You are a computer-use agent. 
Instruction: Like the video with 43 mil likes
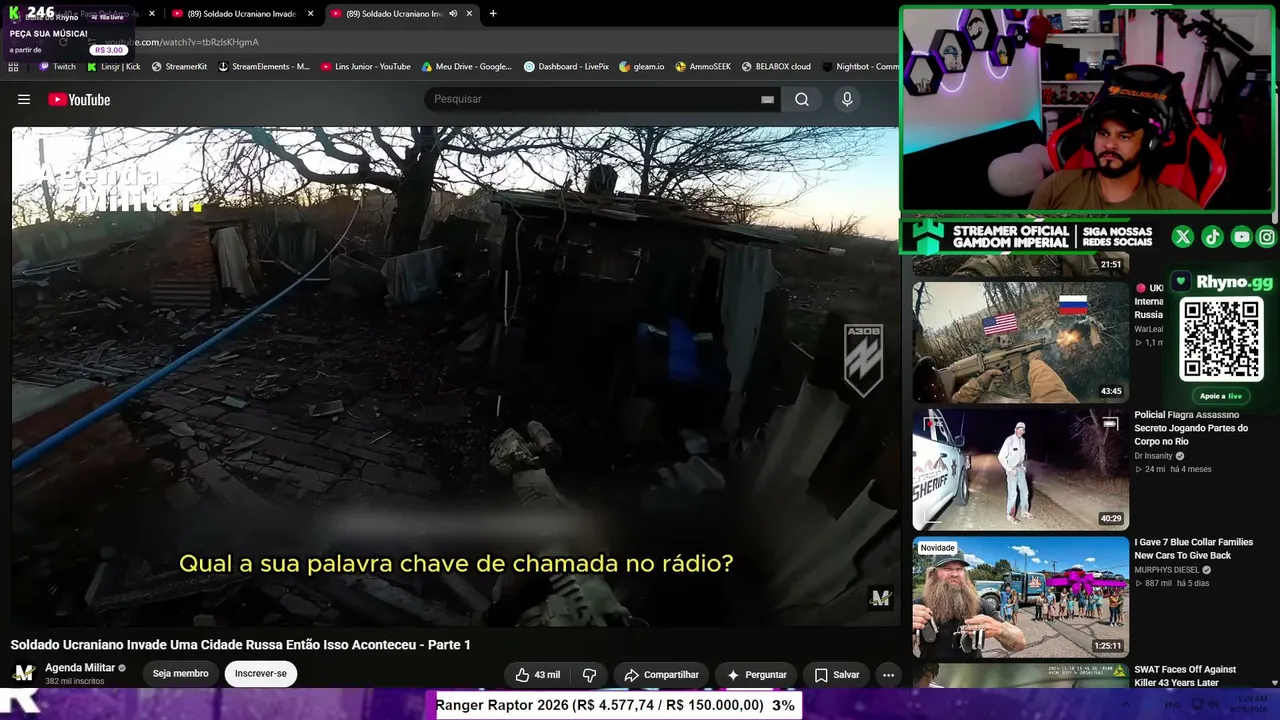coord(537,675)
